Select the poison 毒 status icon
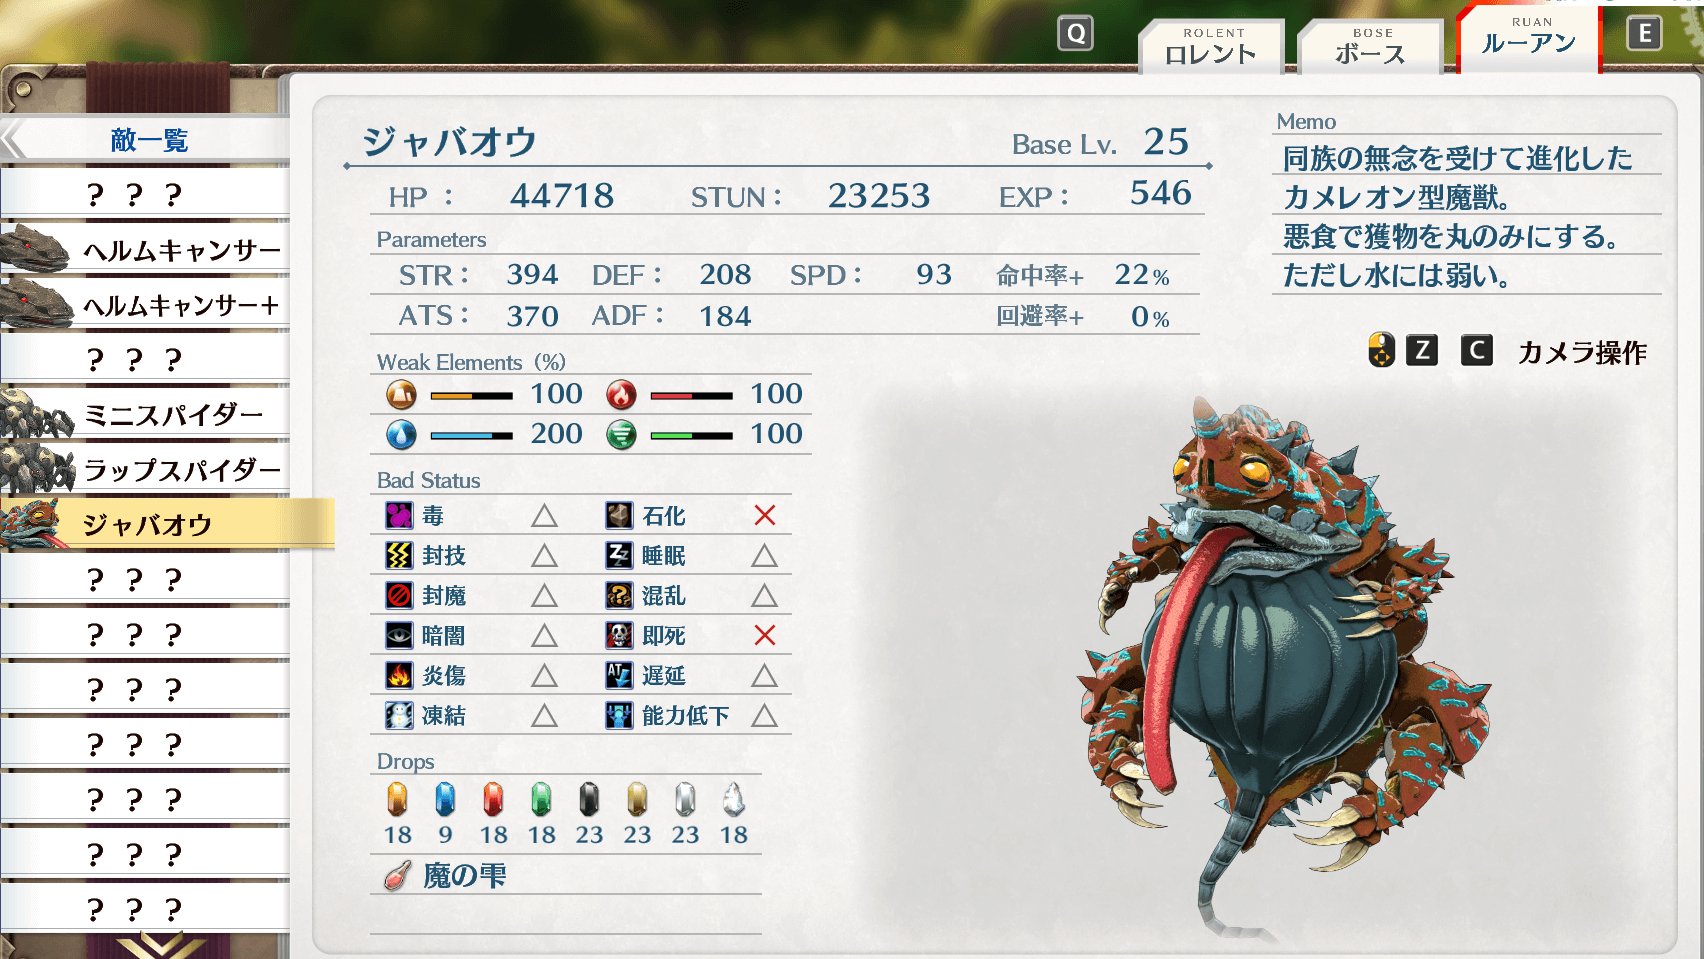 (399, 516)
